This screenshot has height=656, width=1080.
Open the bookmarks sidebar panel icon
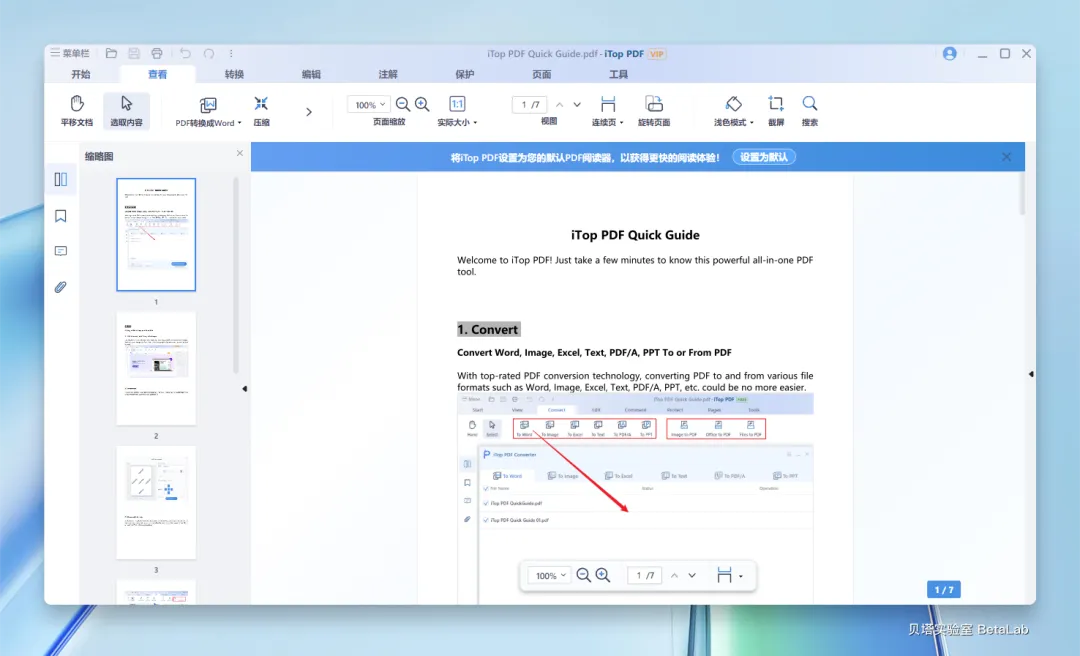[61, 216]
